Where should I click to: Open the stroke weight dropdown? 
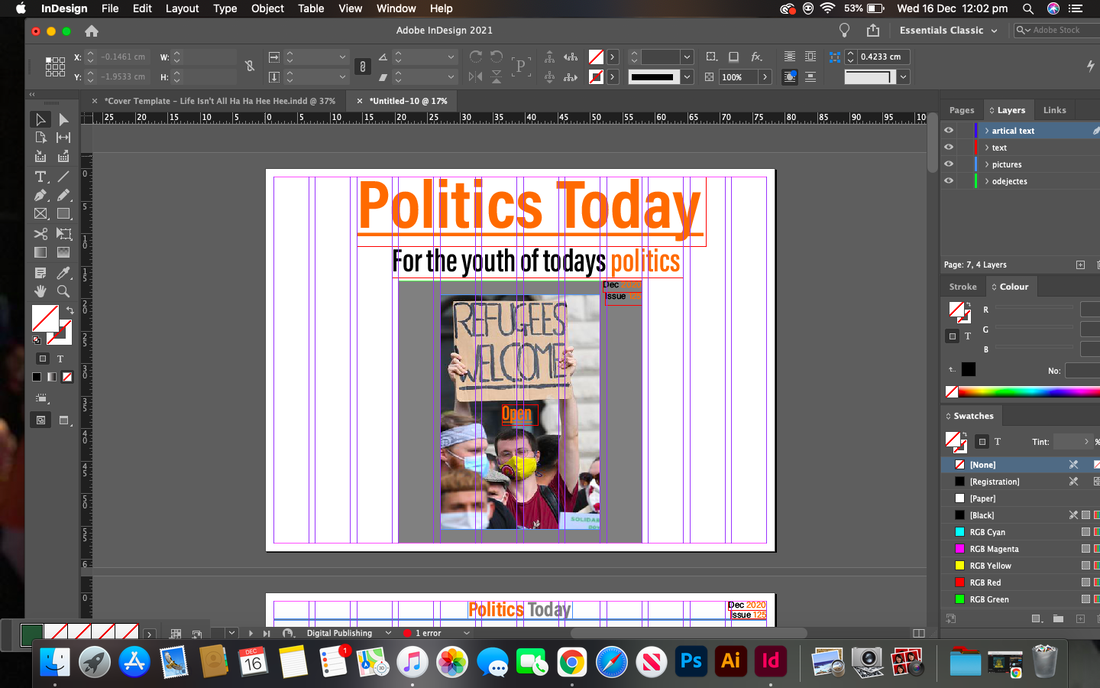point(687,57)
